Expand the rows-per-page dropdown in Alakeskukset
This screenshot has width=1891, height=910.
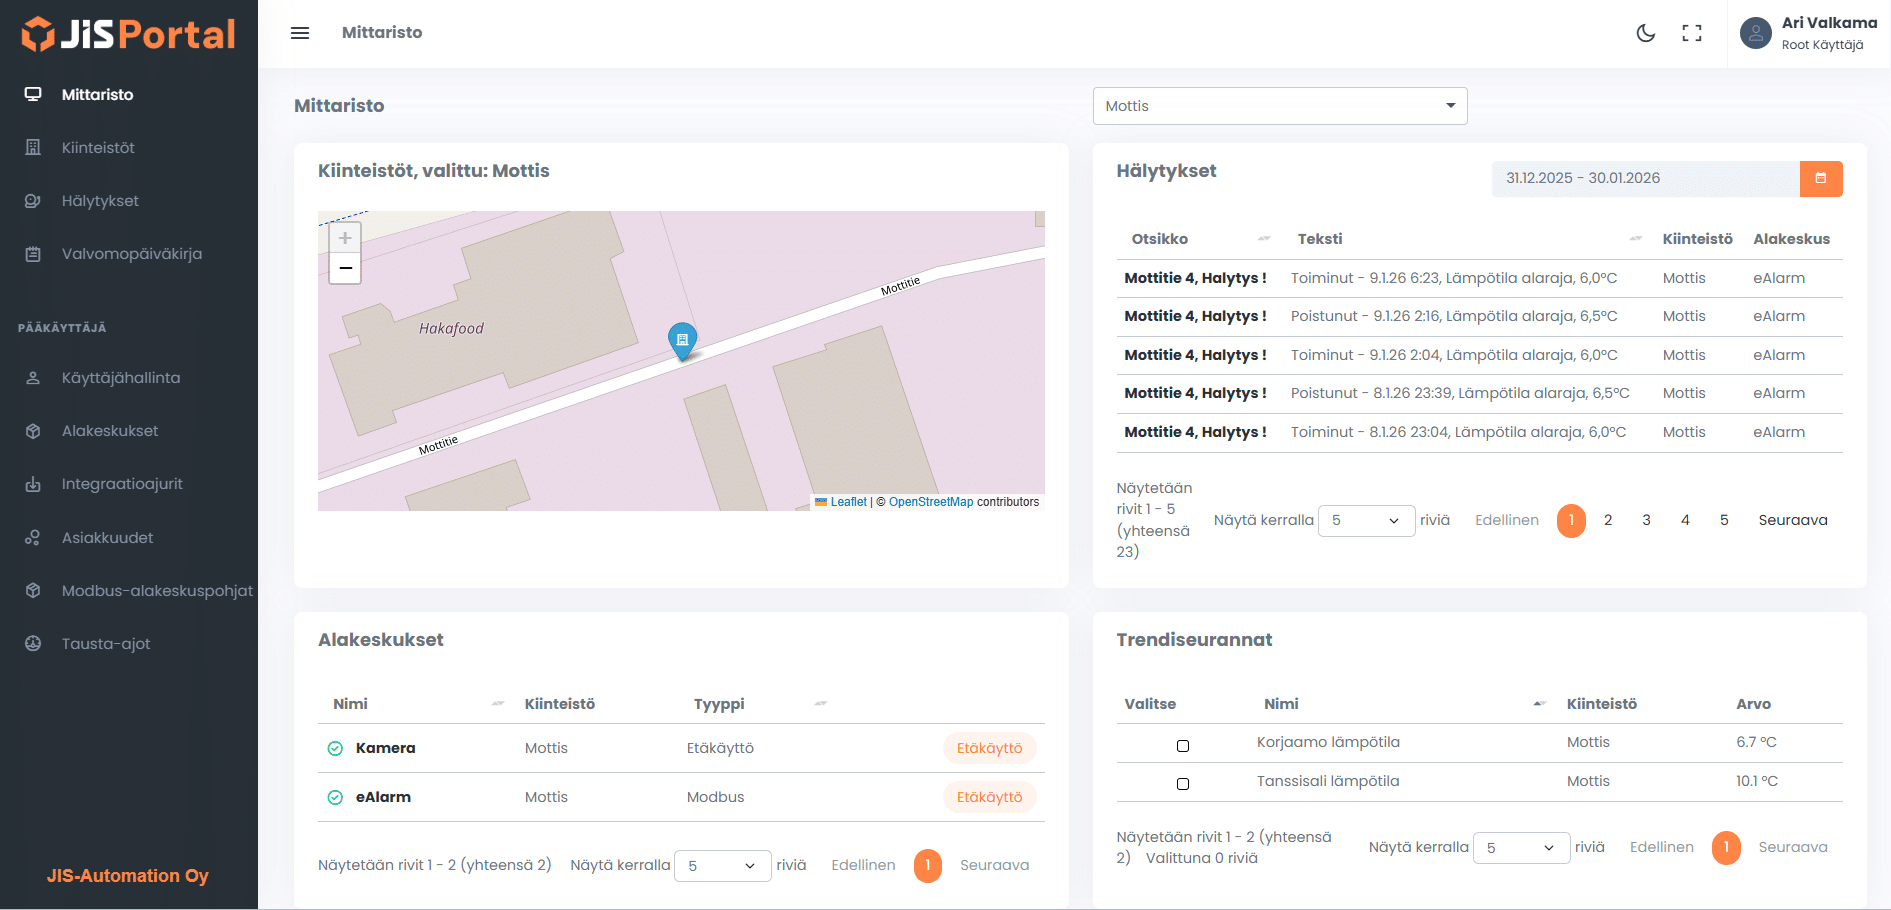coord(722,866)
